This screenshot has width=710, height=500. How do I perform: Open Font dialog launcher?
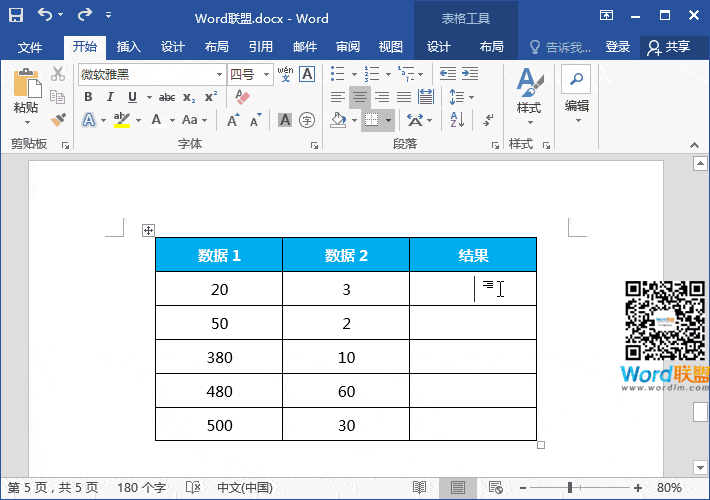pos(314,145)
